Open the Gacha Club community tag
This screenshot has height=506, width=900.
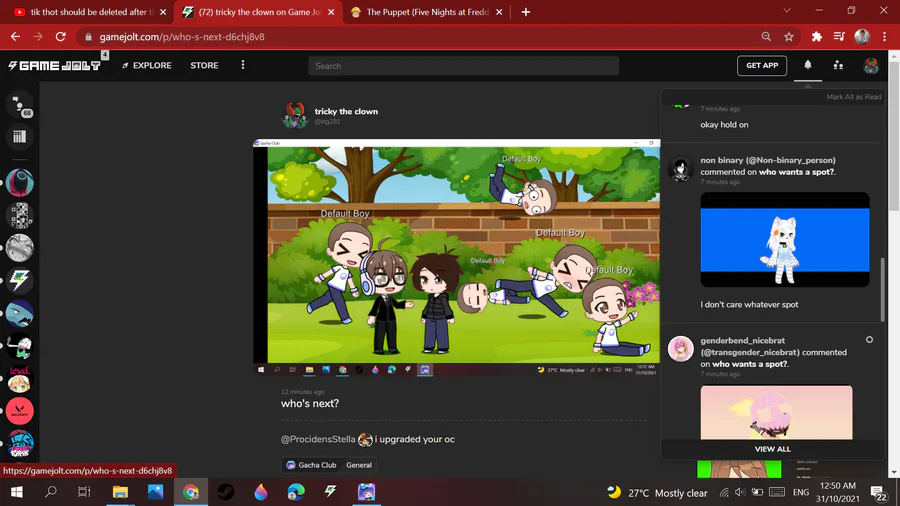coord(311,465)
